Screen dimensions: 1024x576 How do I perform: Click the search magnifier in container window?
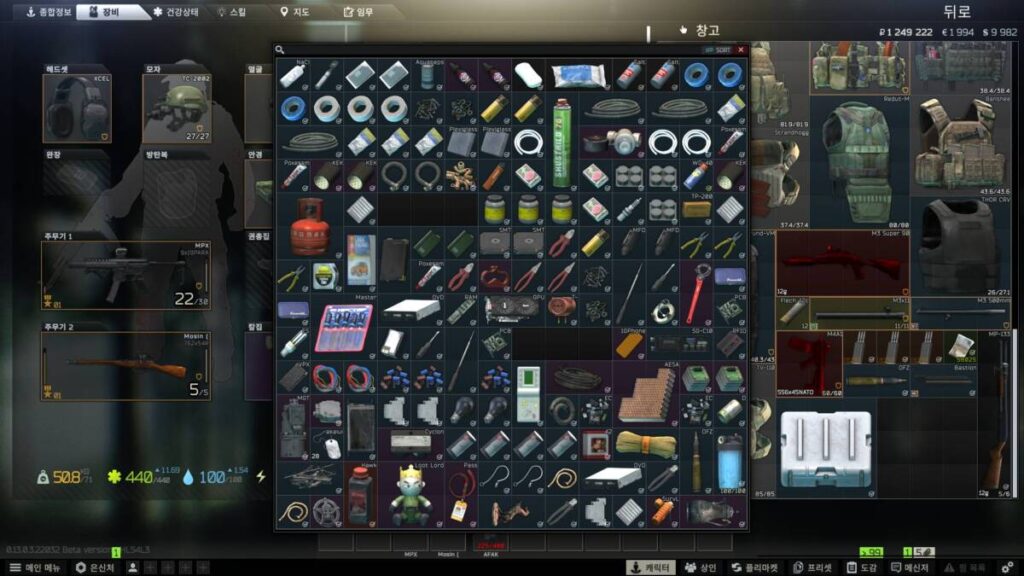(281, 49)
